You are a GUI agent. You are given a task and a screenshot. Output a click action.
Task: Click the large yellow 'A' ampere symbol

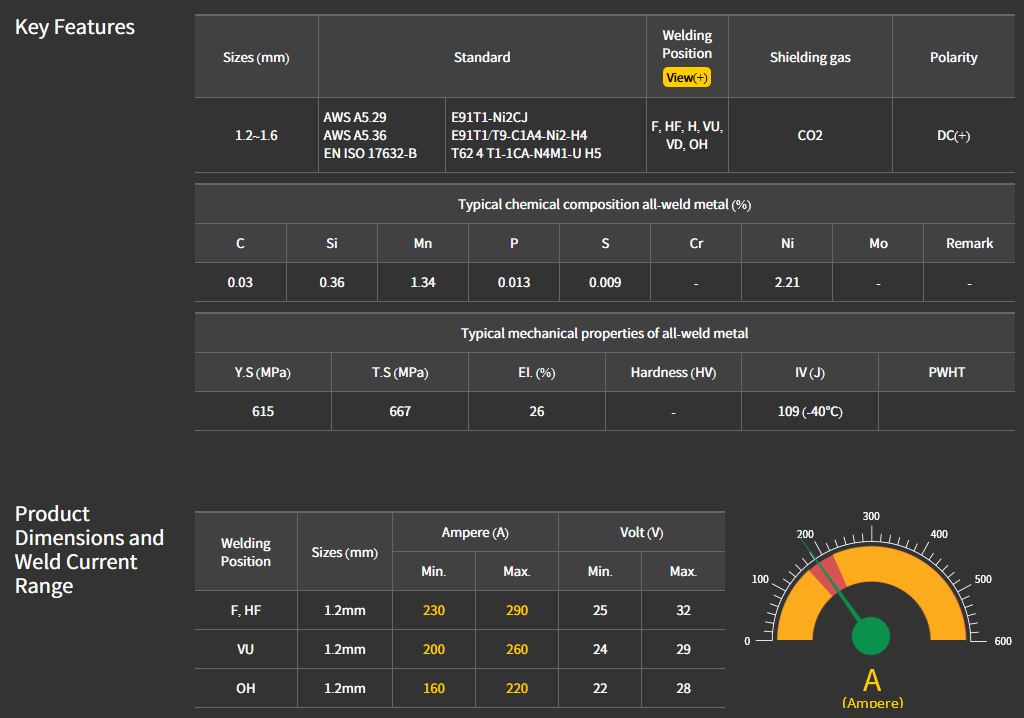click(x=872, y=680)
